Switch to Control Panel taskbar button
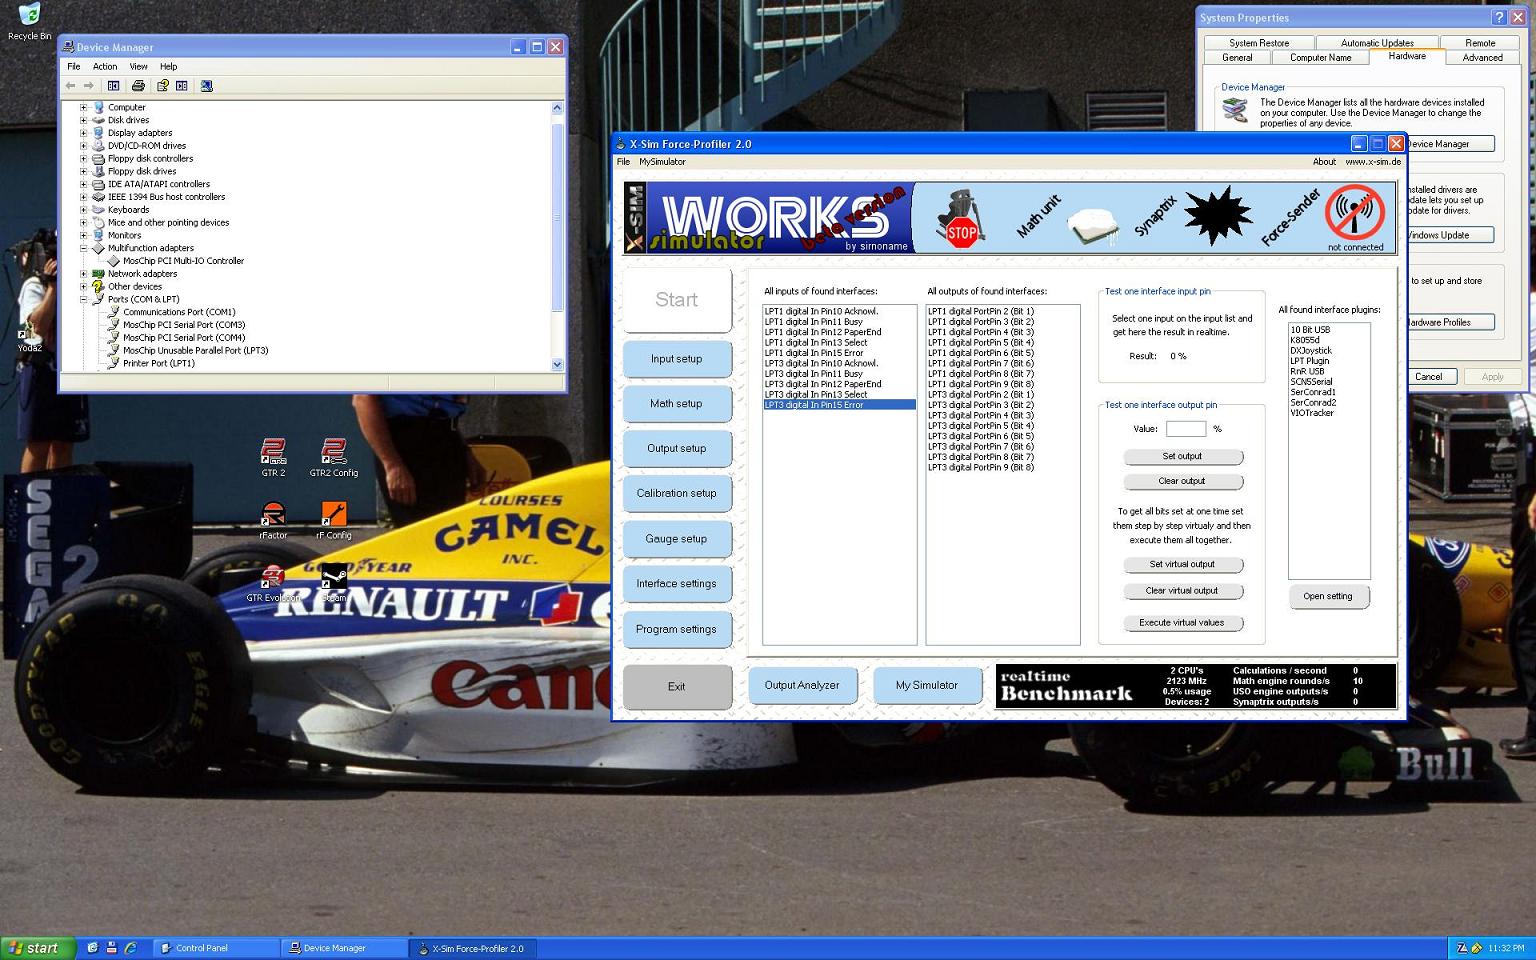1536x960 pixels. [x=216, y=948]
